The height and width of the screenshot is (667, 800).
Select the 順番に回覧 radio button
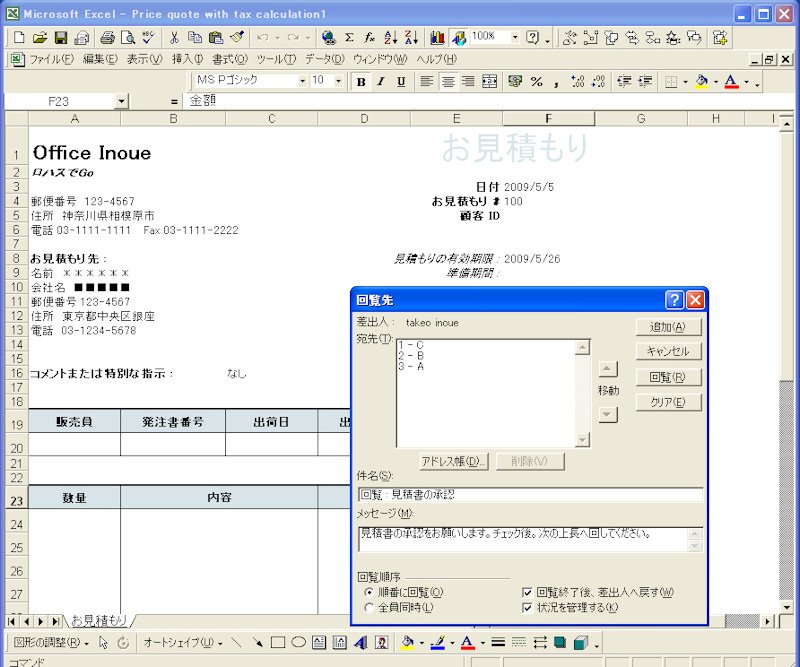click(369, 592)
